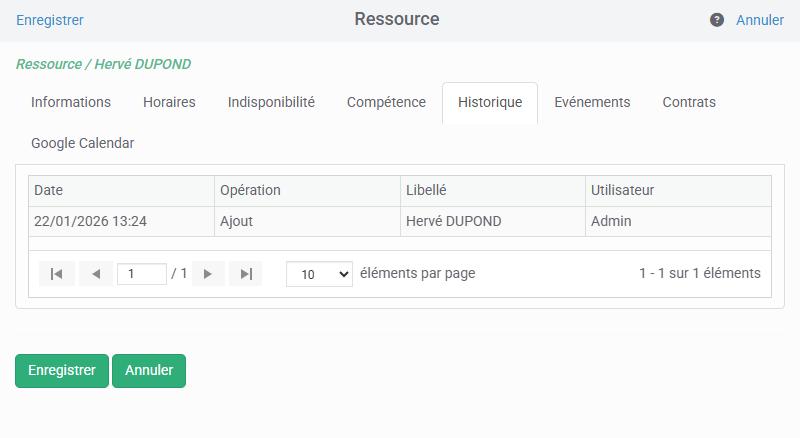Click the green Annuler button
This screenshot has width=800, height=438.
(x=149, y=371)
